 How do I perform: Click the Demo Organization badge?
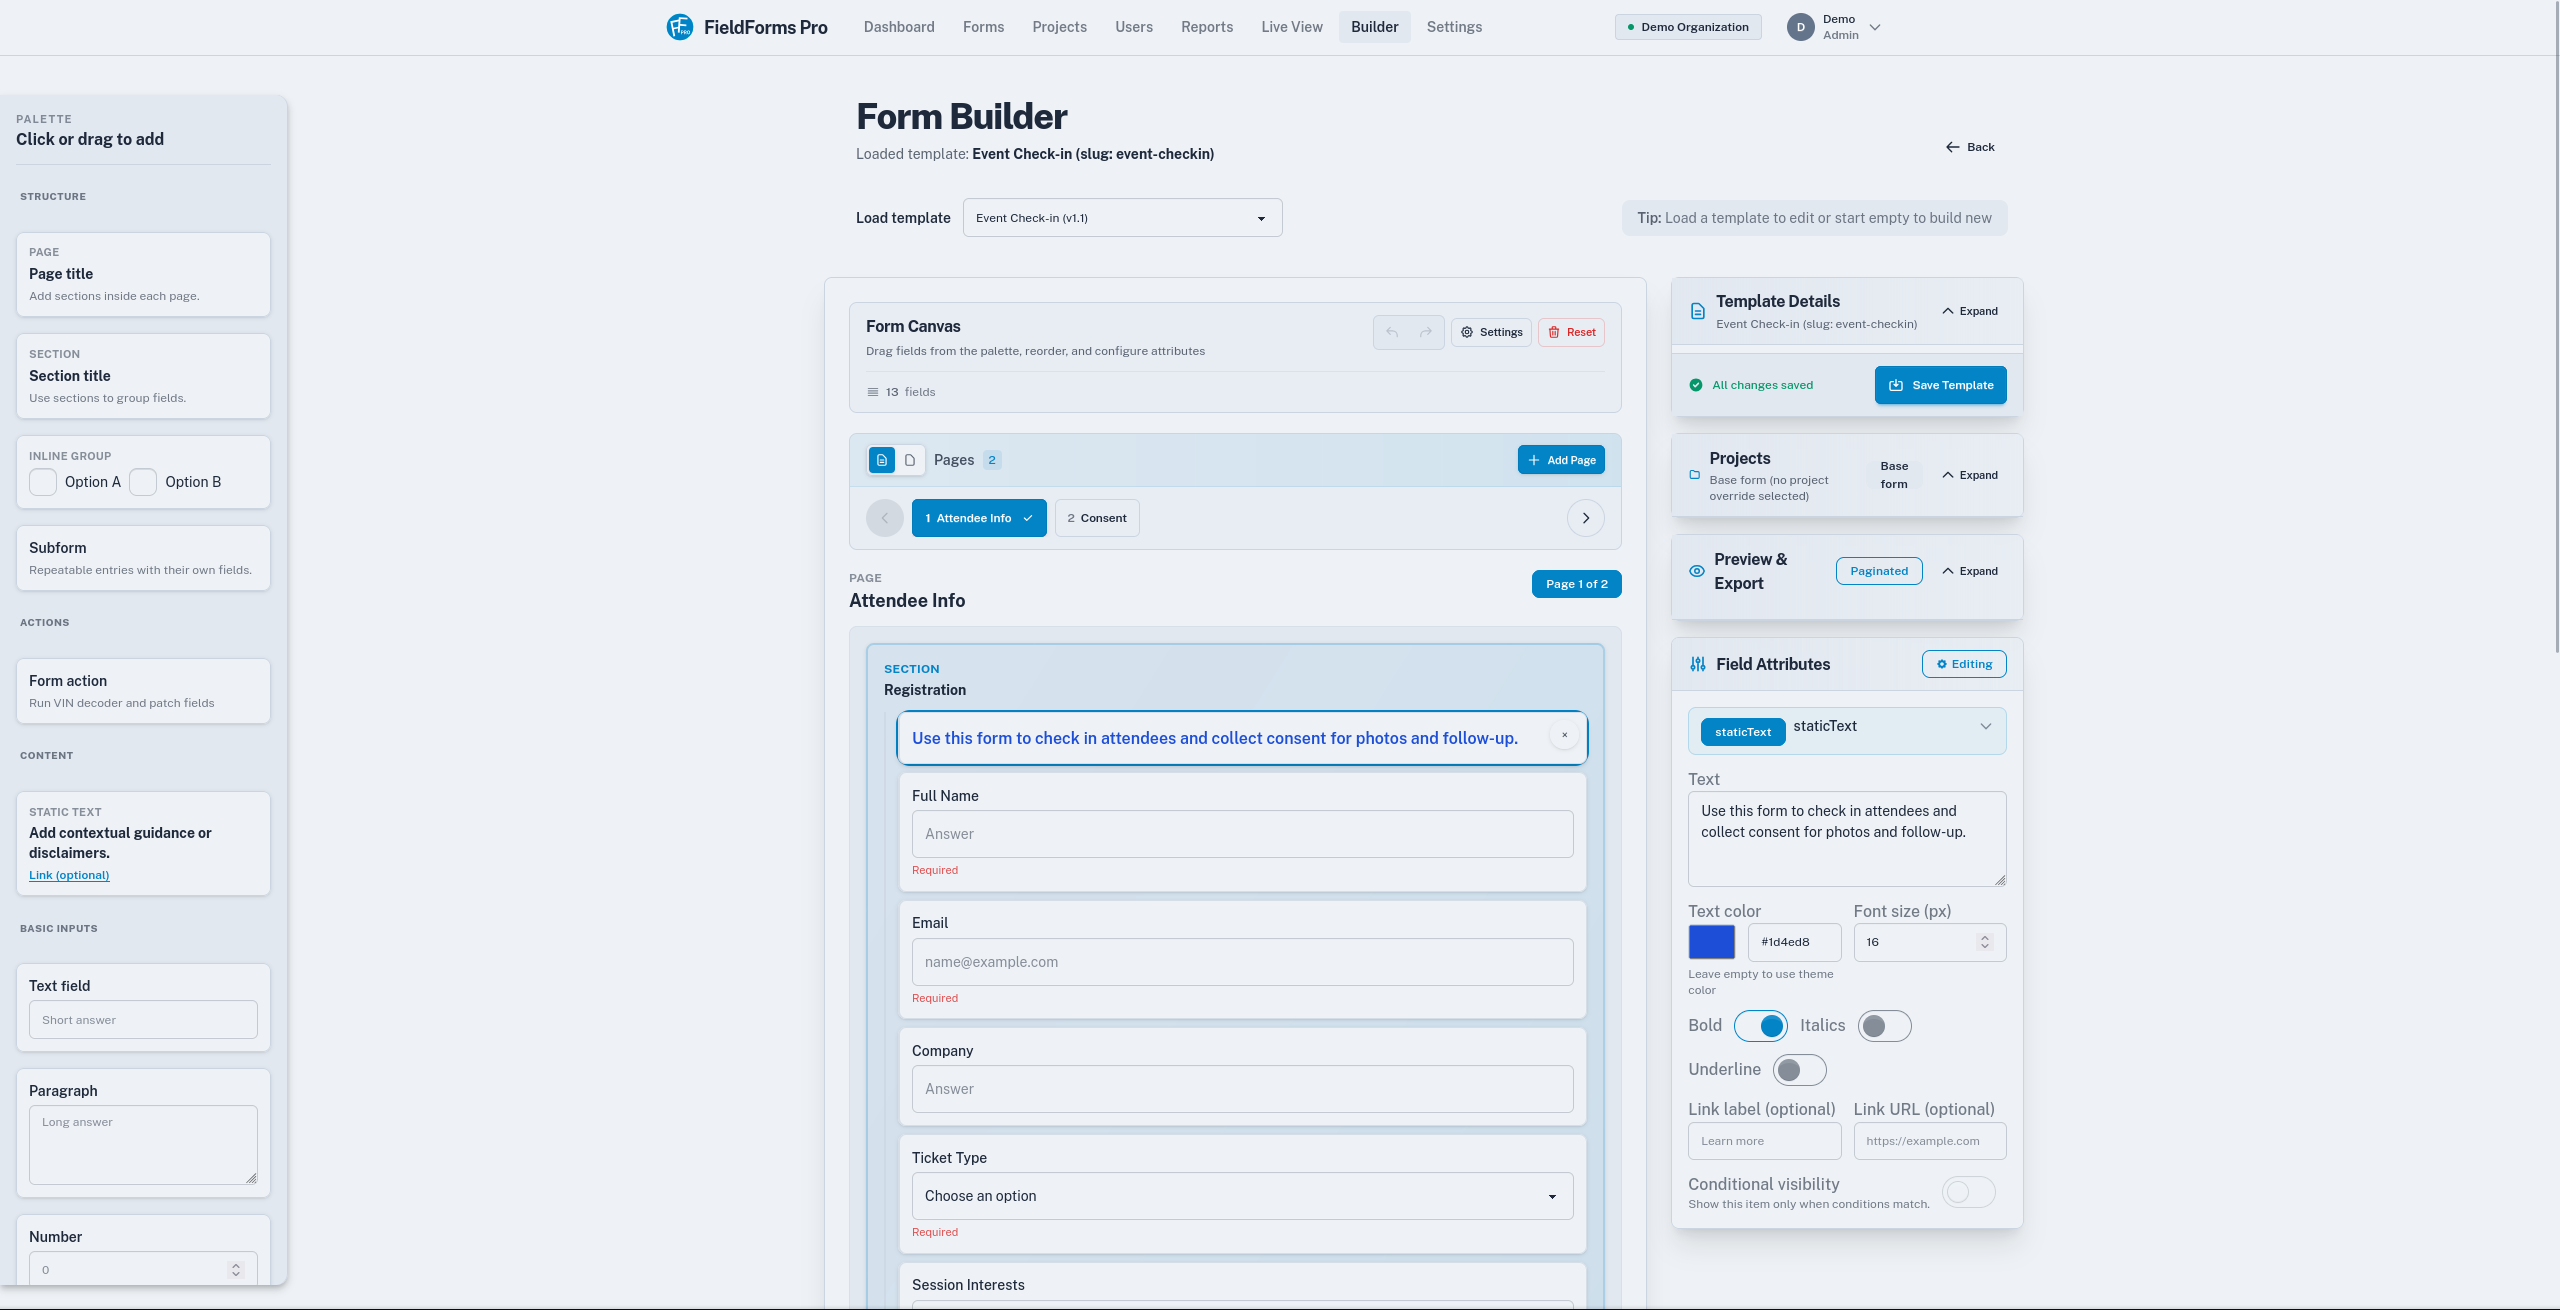click(x=1688, y=27)
